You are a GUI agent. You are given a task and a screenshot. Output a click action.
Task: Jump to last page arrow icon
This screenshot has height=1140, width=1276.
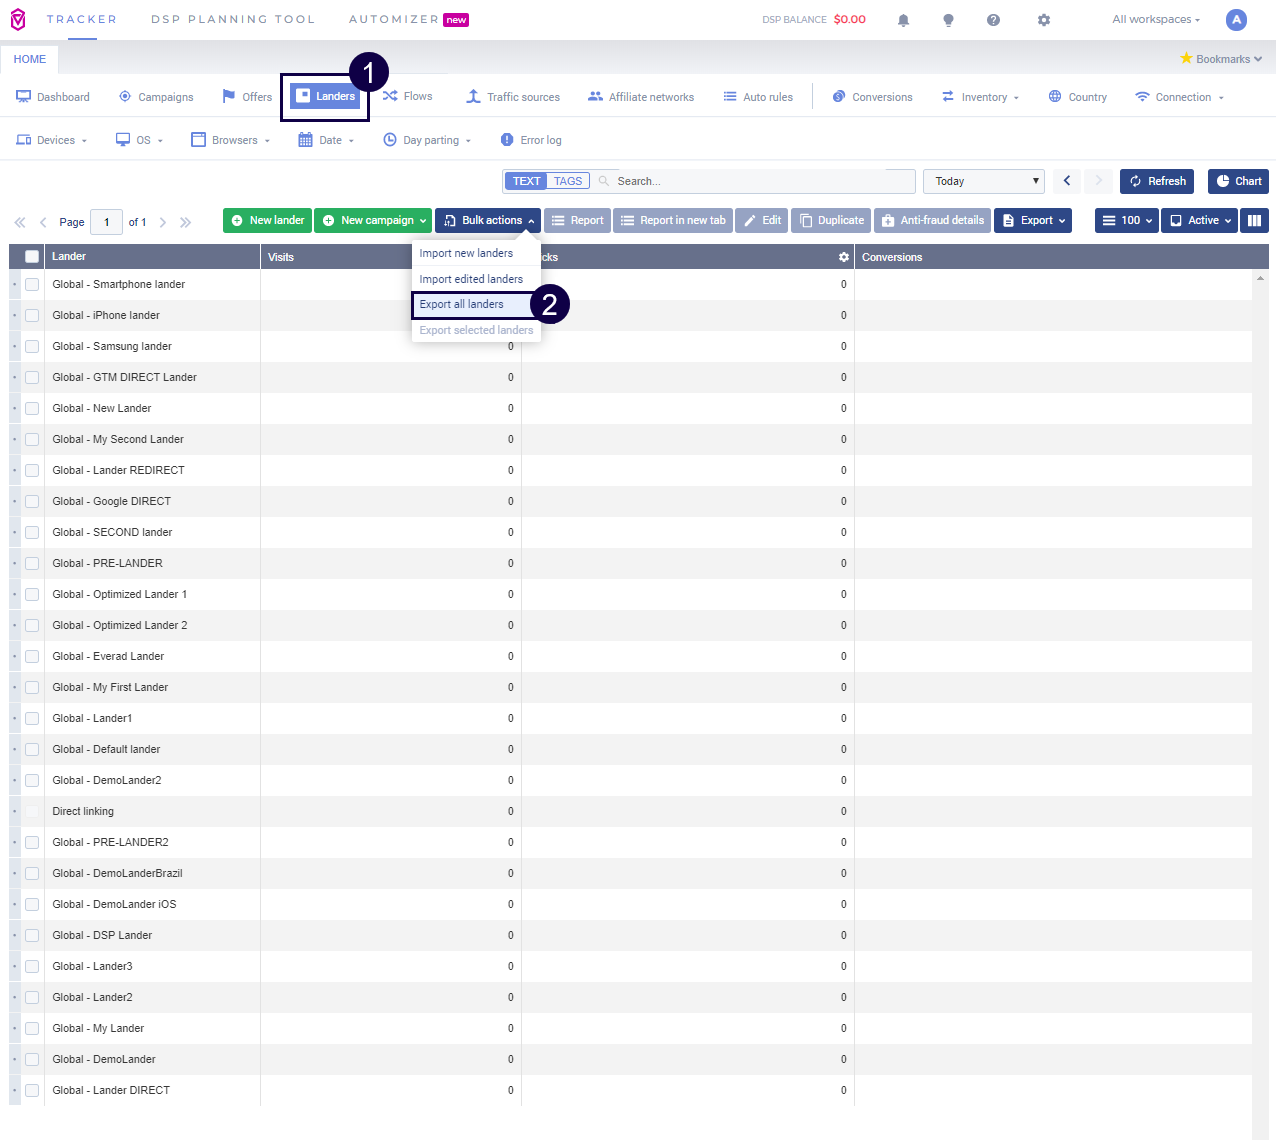coord(185,222)
